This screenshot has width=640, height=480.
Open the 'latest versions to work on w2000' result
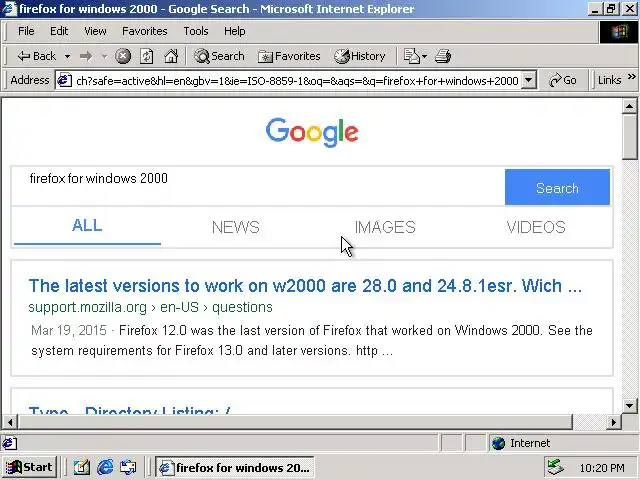tap(305, 286)
